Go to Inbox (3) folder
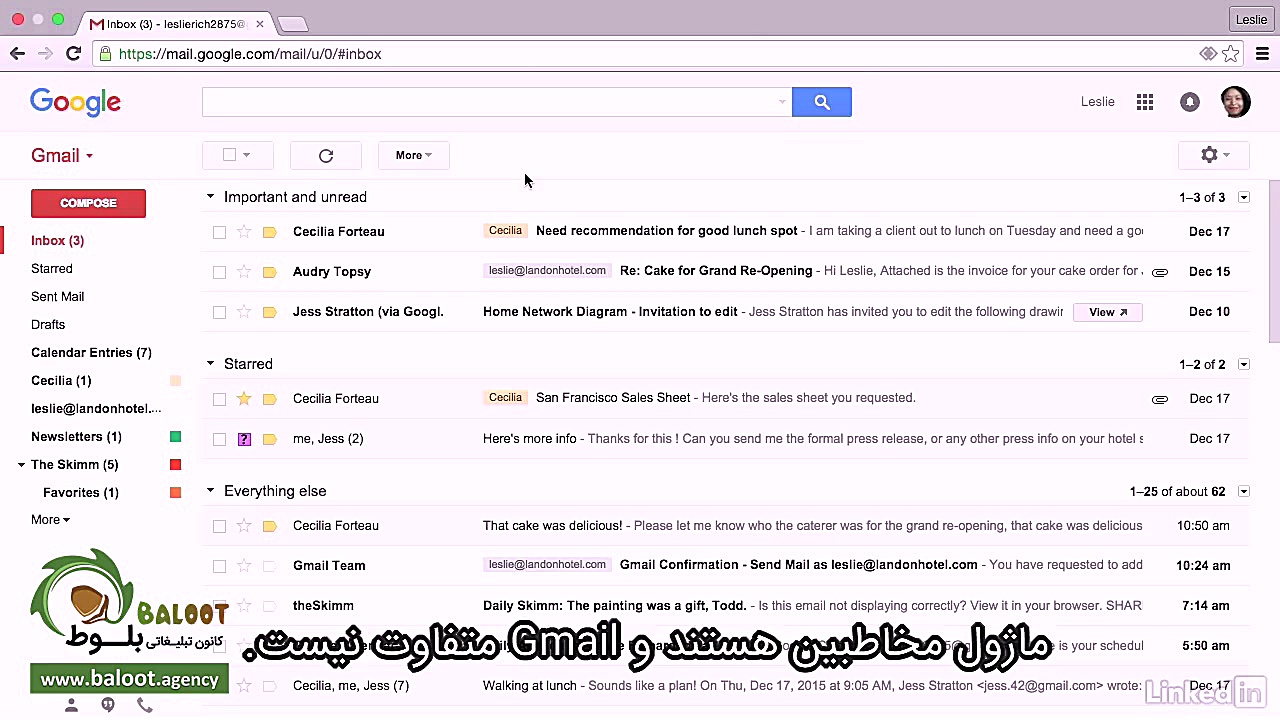Viewport: 1280px width, 720px height. pos(58,241)
